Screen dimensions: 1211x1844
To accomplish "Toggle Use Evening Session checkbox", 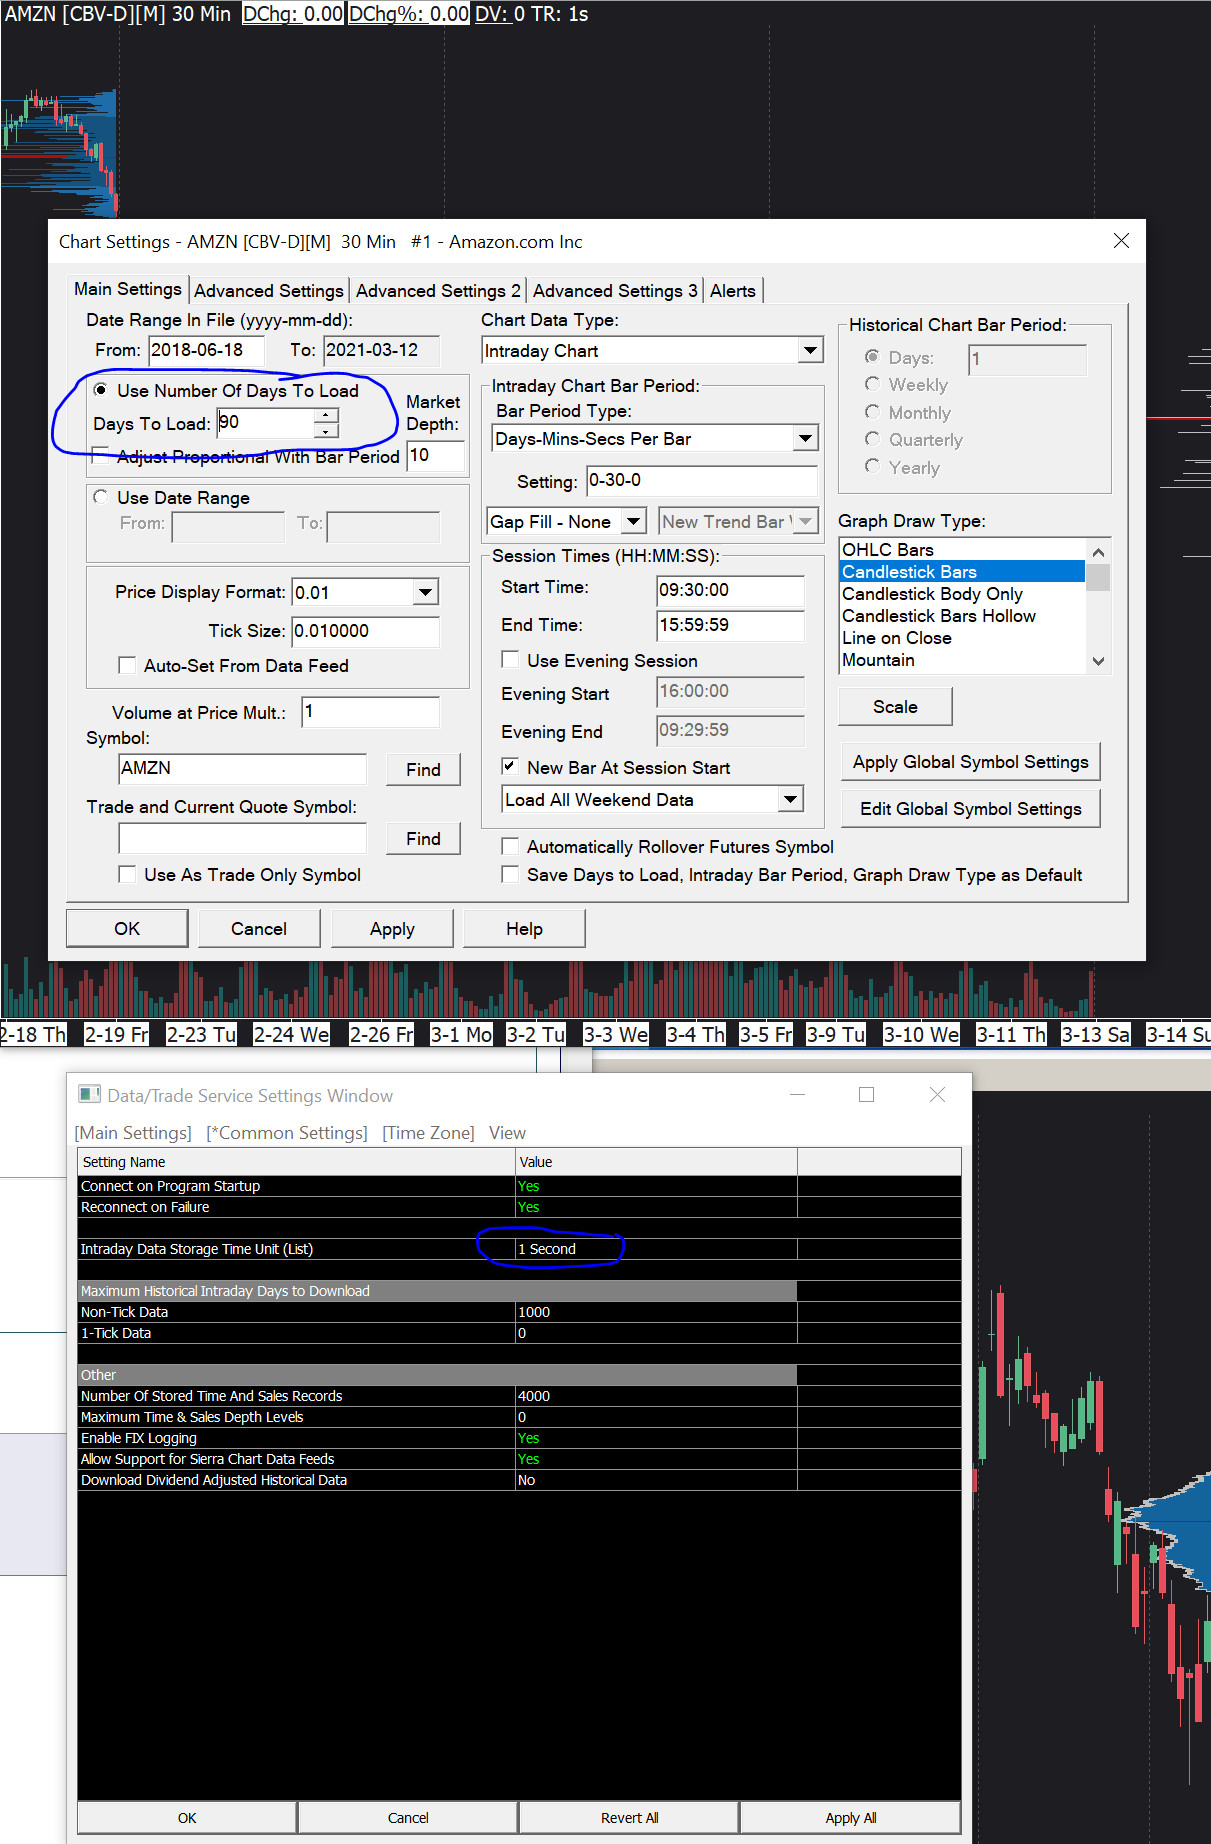I will point(510,660).
